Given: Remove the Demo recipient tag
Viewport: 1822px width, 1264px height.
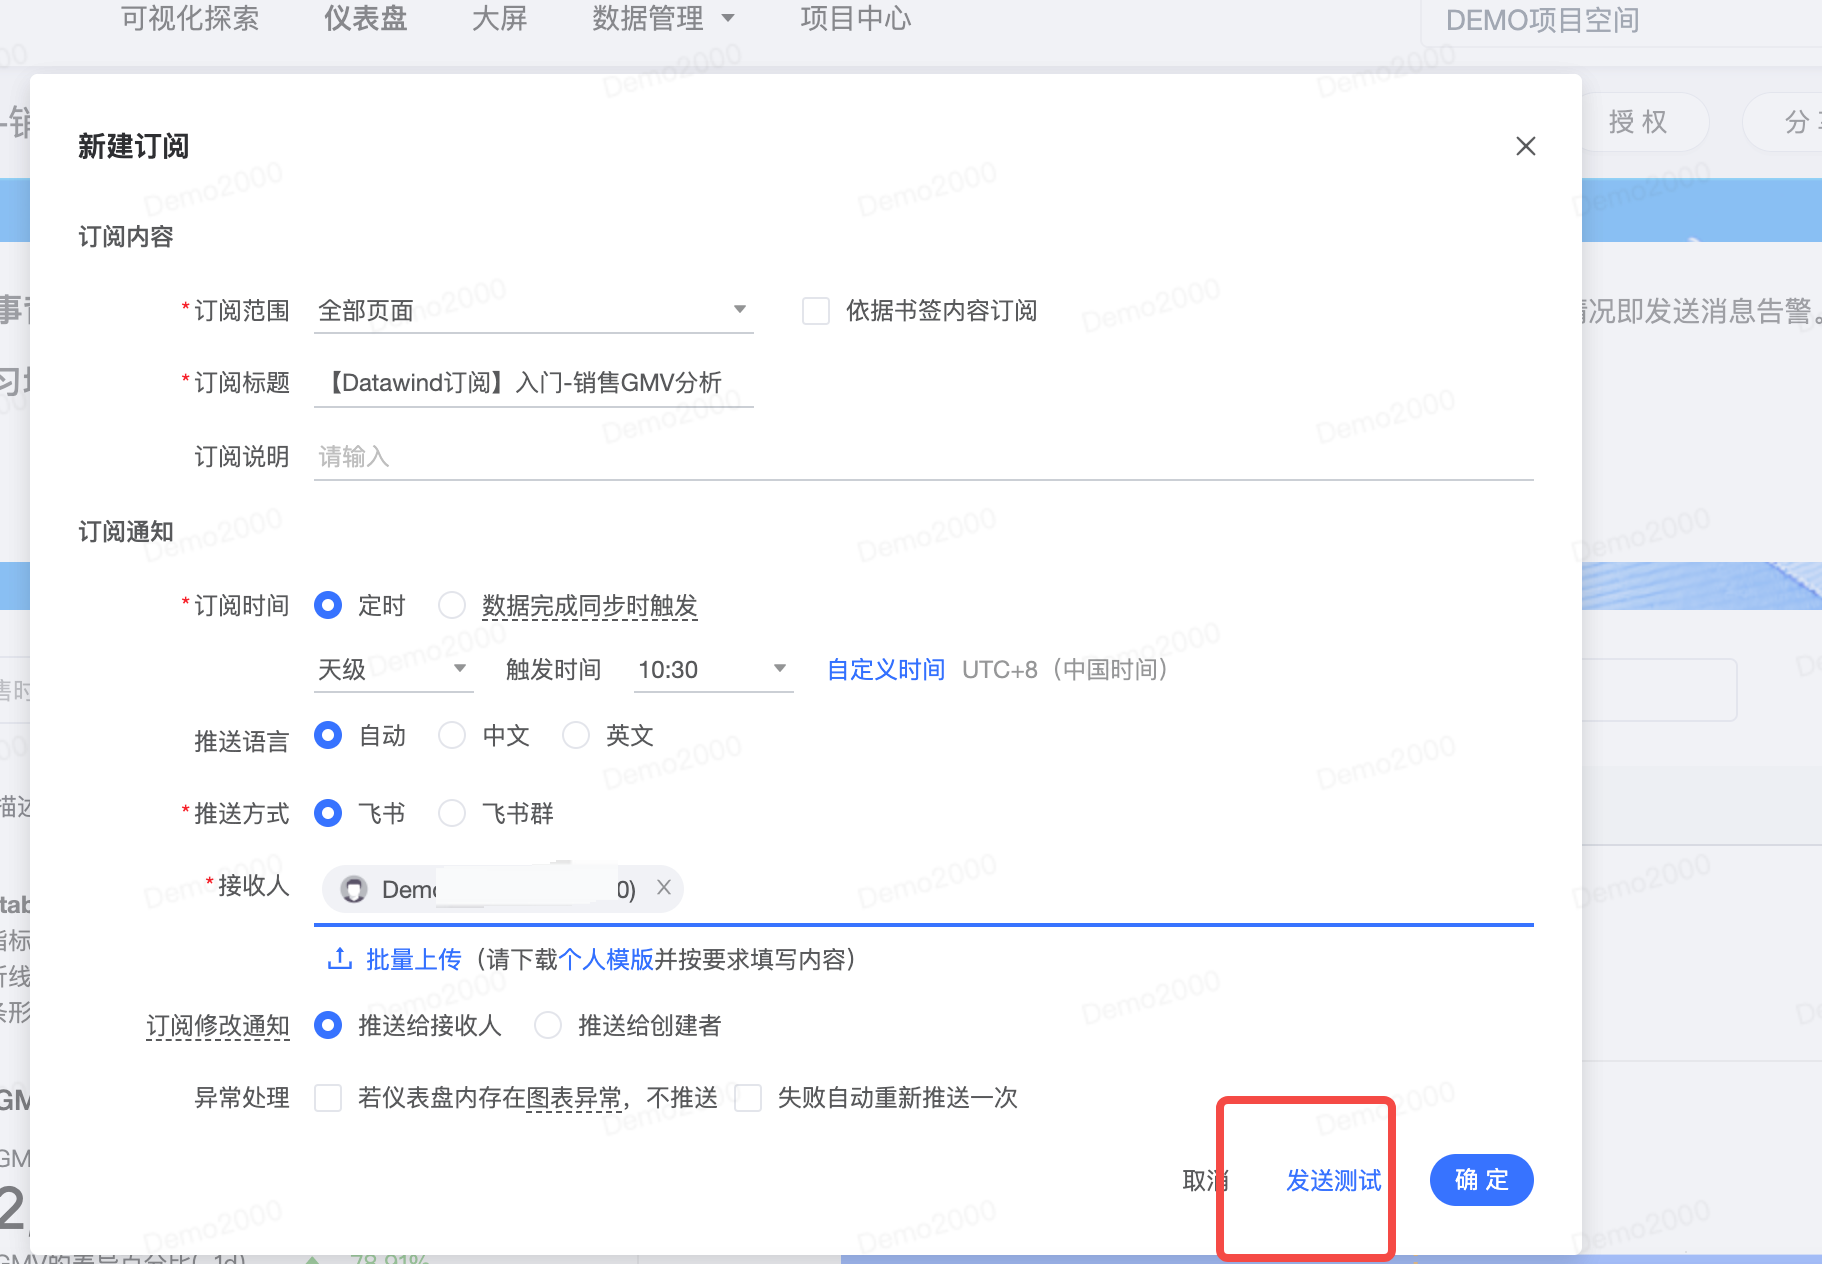Looking at the screenshot, I should pyautogui.click(x=663, y=888).
